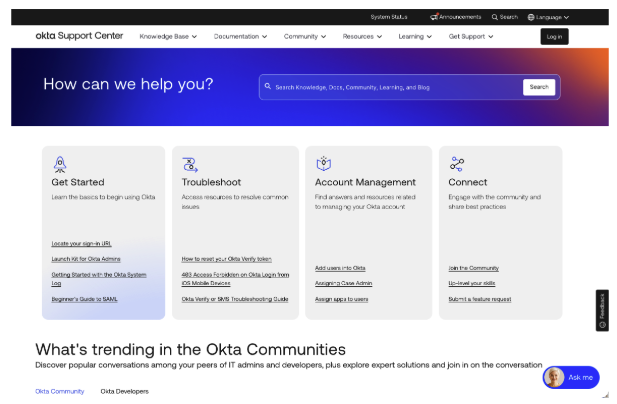Click the Language globe icon
The image size is (617, 404).
tap(531, 17)
